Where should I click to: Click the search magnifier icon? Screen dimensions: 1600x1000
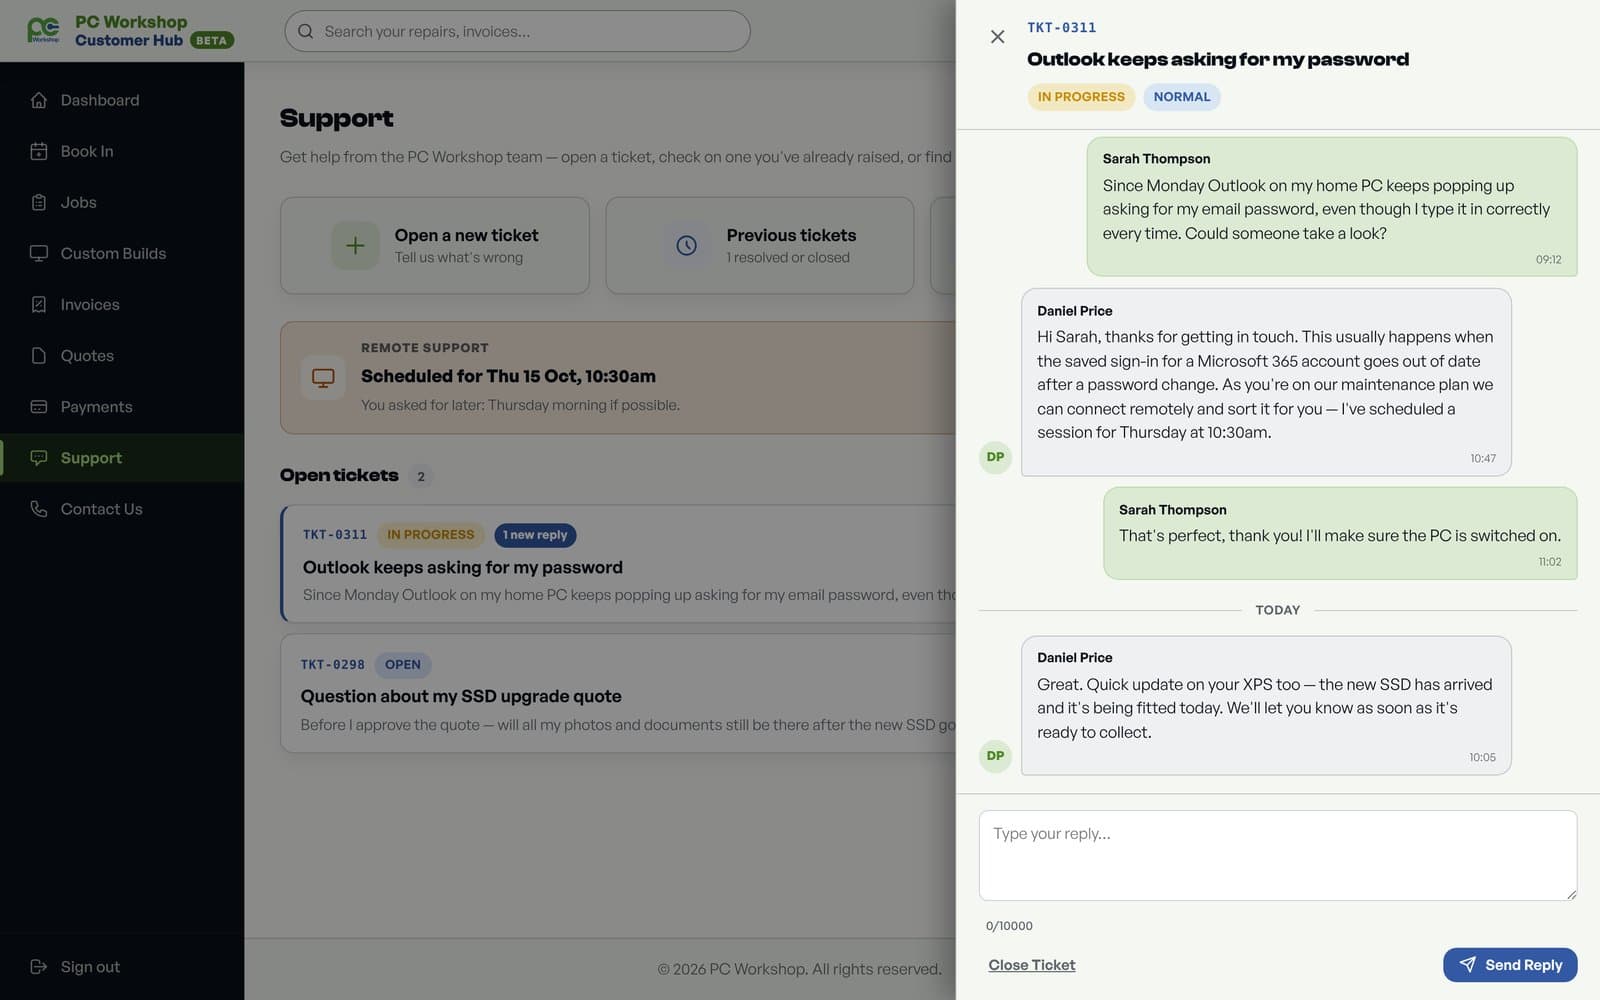pos(306,31)
